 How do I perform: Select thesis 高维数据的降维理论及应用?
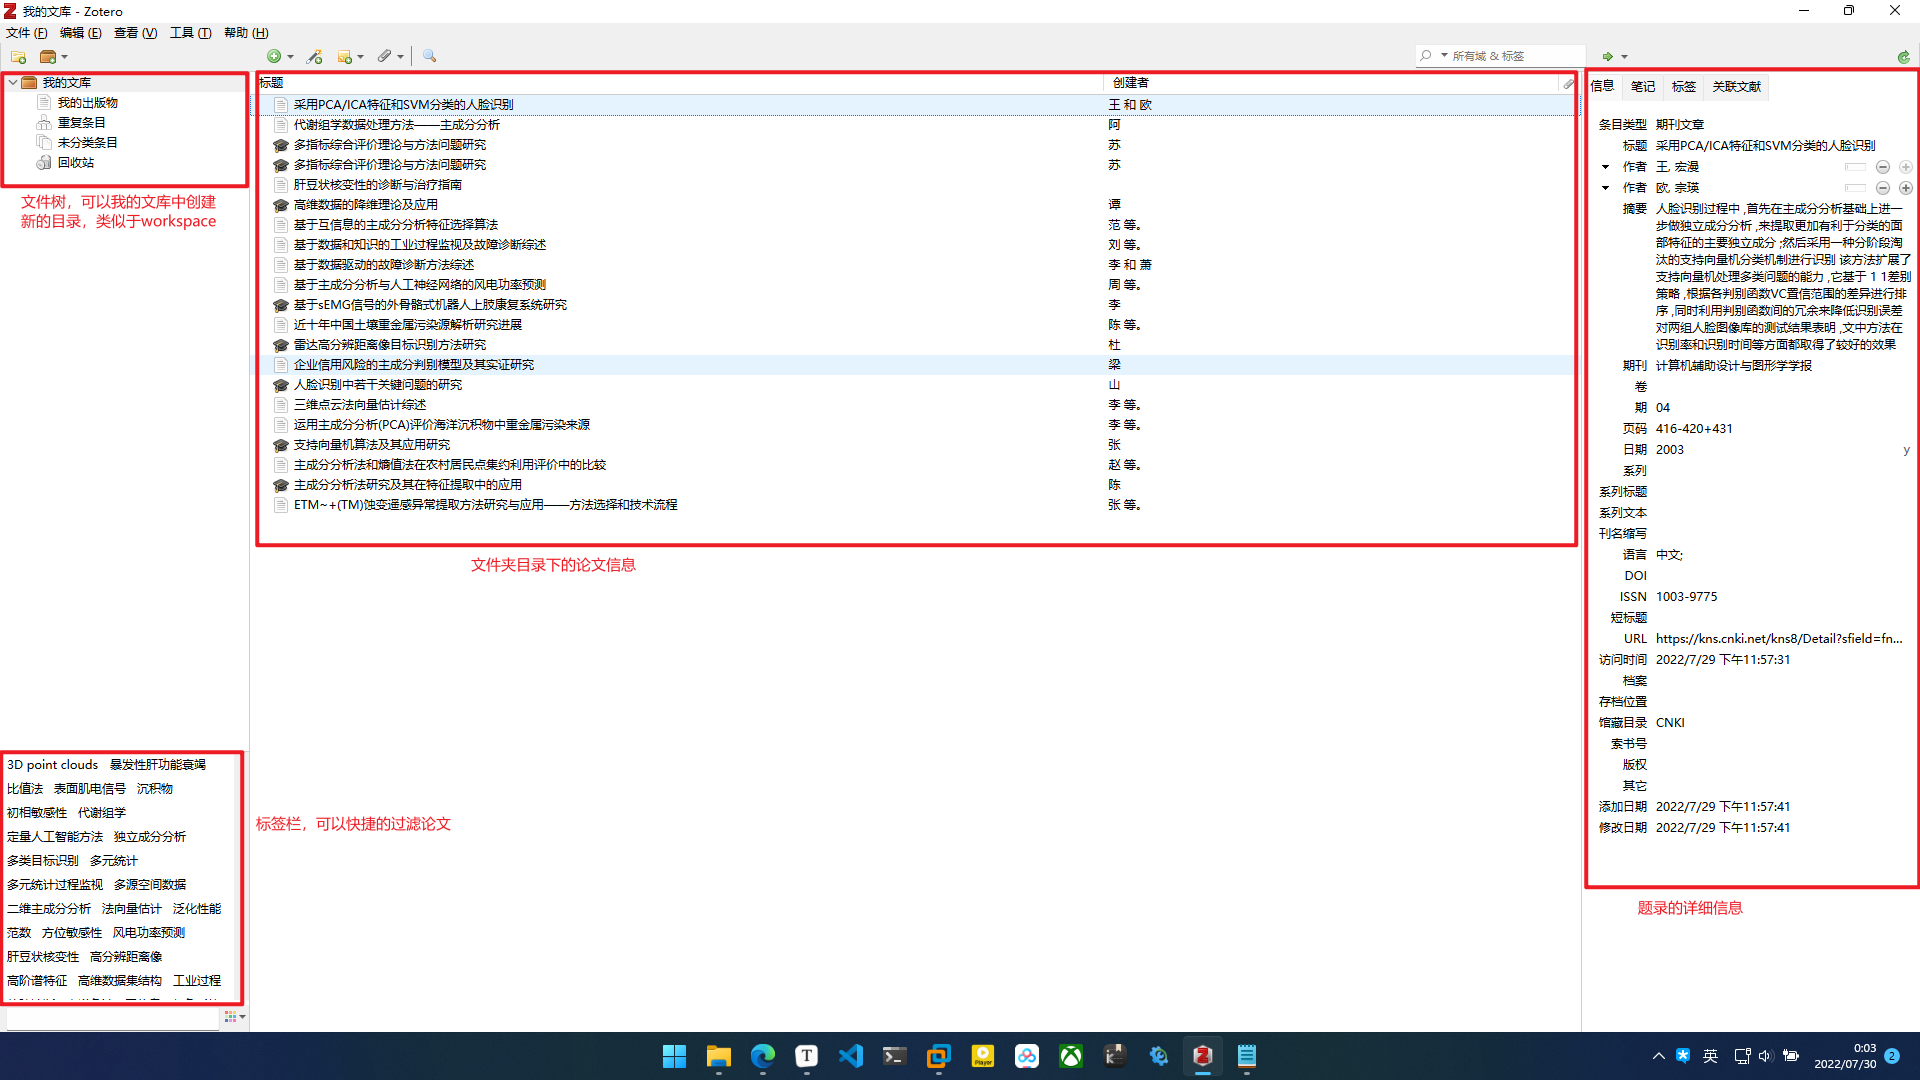click(x=365, y=205)
